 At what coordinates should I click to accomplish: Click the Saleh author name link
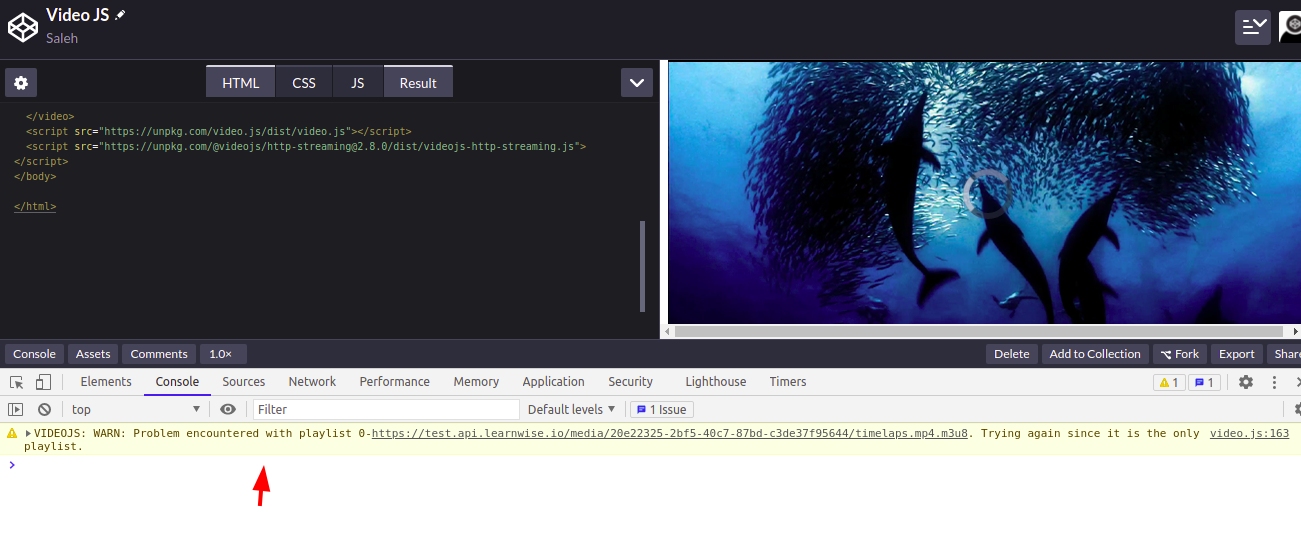[62, 38]
